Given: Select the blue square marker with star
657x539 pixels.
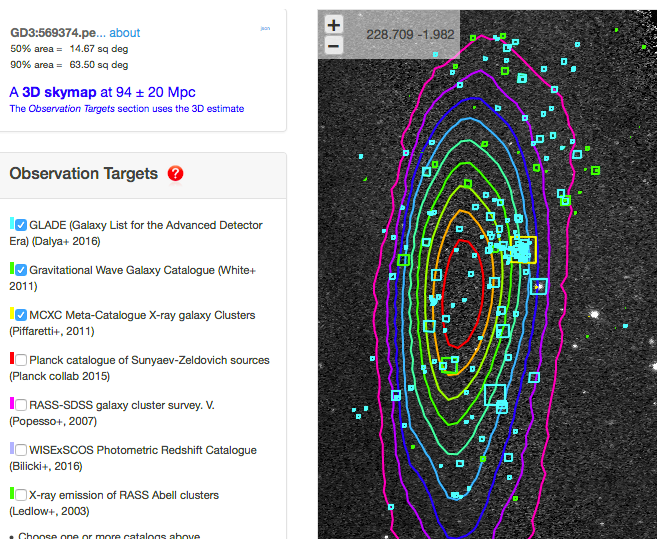Looking at the screenshot, I should pyautogui.click(x=539, y=286).
